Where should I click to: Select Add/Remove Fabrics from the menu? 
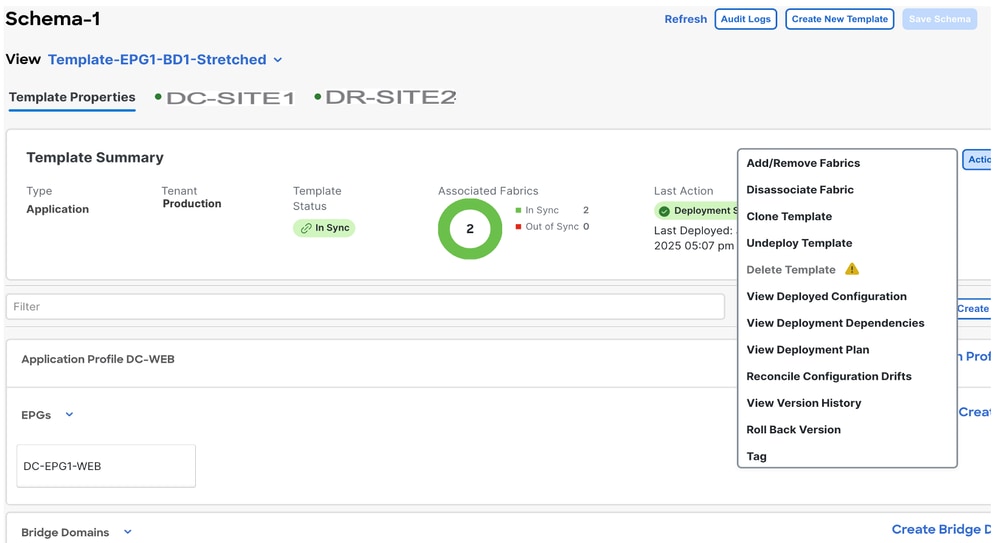click(x=803, y=163)
